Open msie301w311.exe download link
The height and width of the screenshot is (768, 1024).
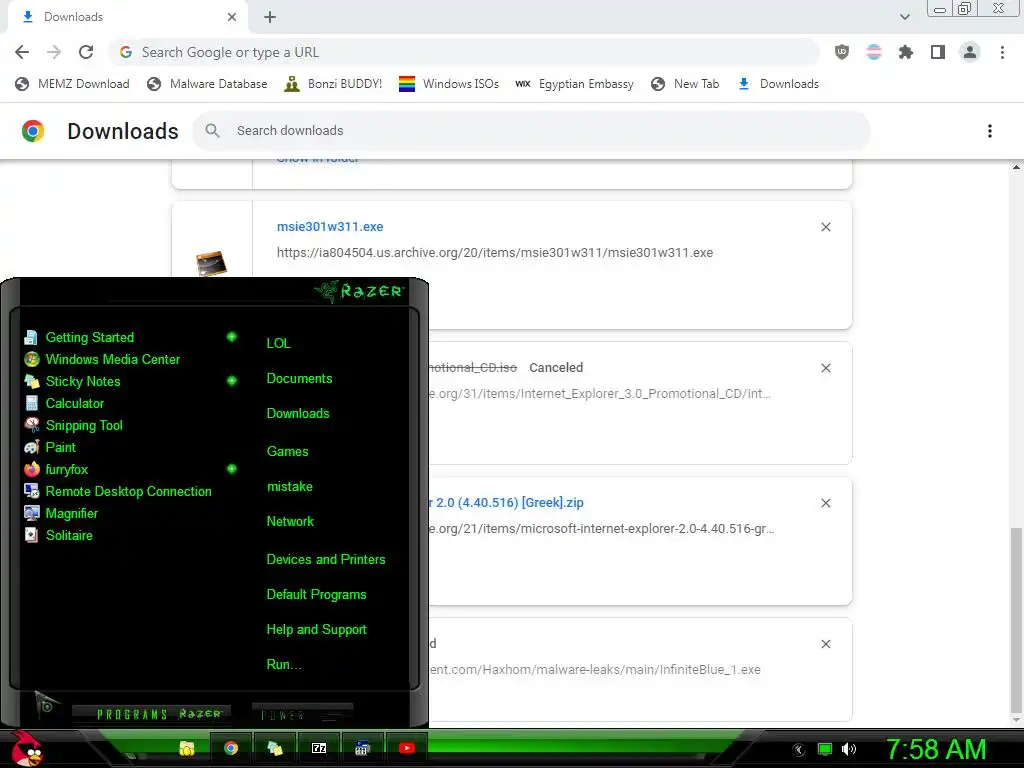click(330, 227)
